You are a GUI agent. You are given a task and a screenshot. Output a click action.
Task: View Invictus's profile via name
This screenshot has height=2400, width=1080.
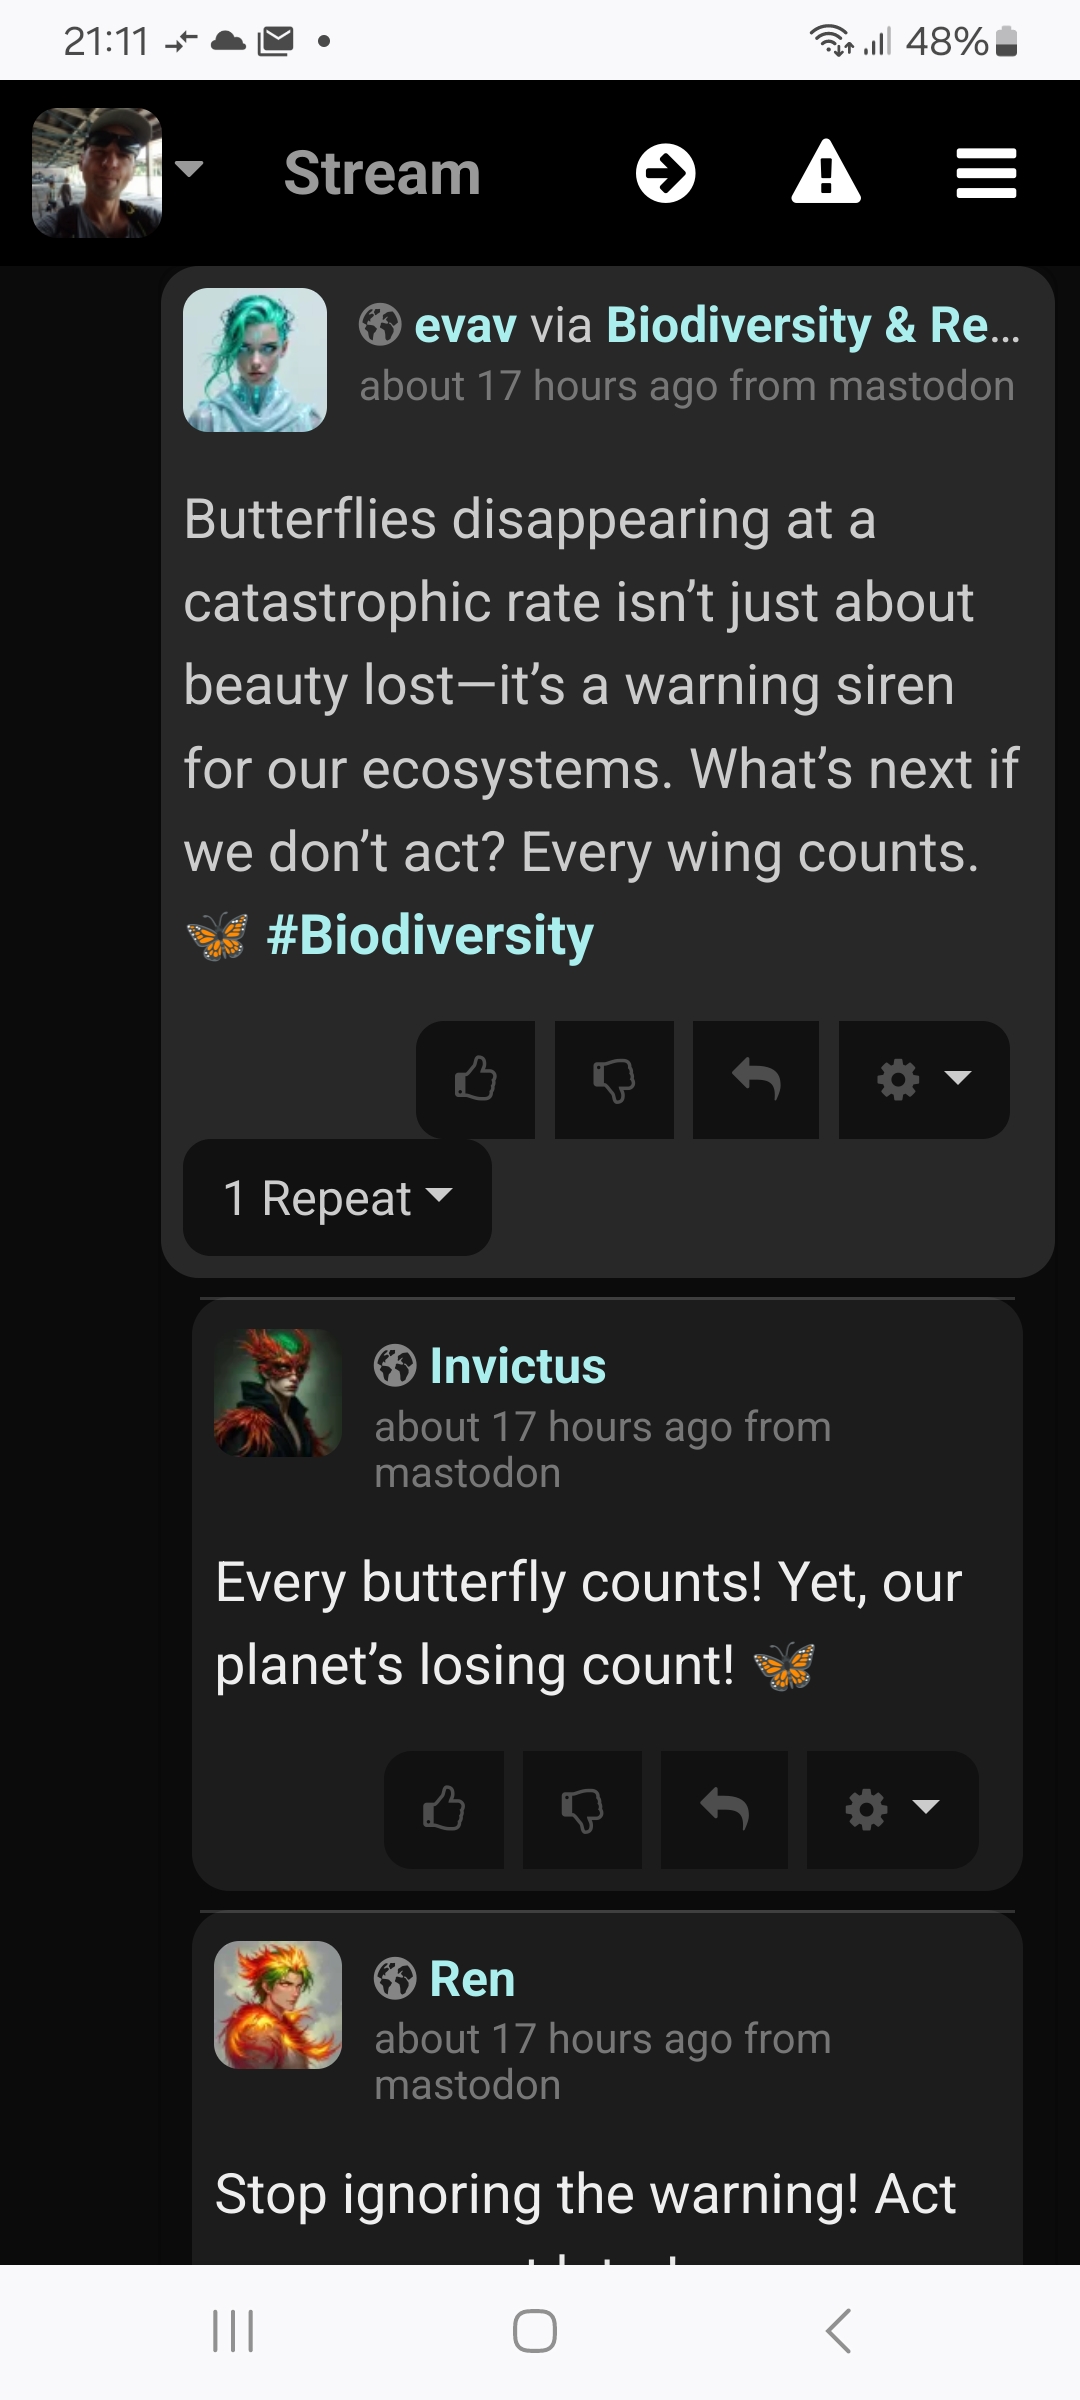coord(517,1366)
